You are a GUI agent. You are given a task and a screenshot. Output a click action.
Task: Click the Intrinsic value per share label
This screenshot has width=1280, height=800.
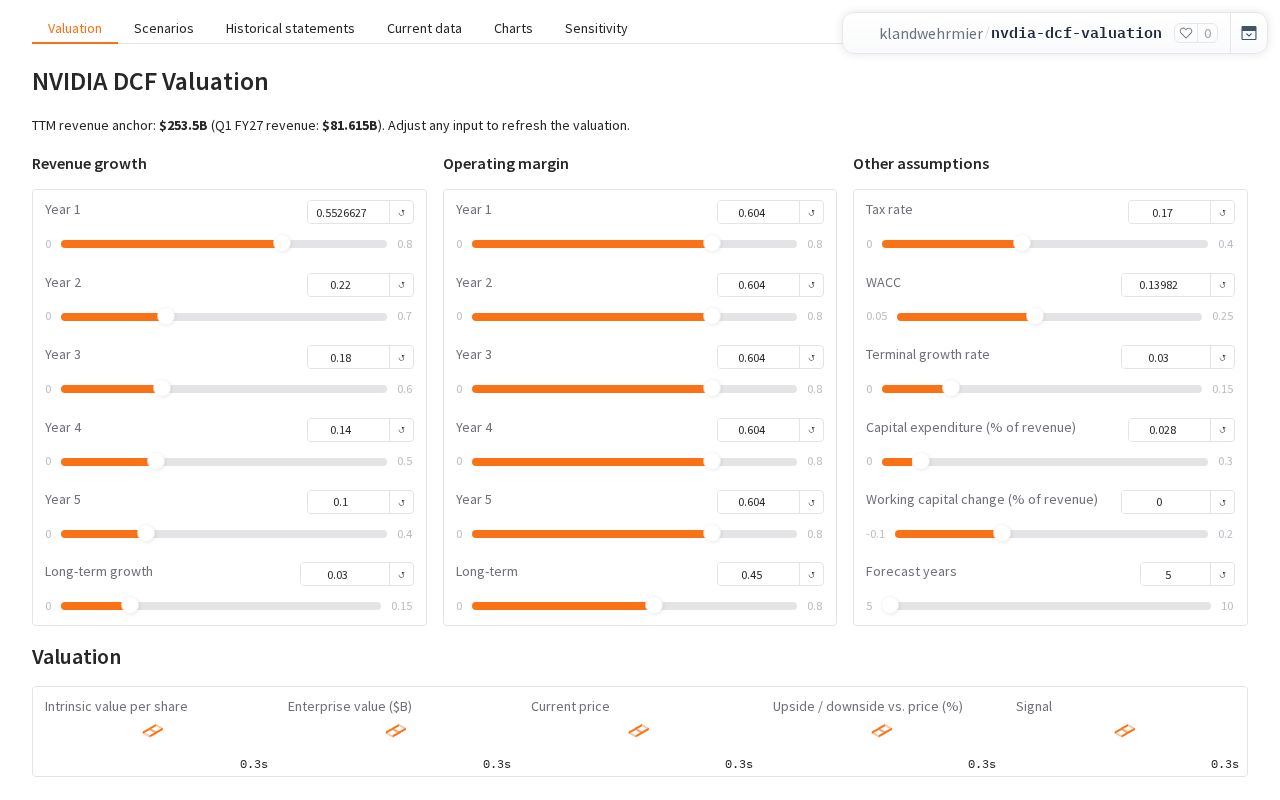pos(116,706)
